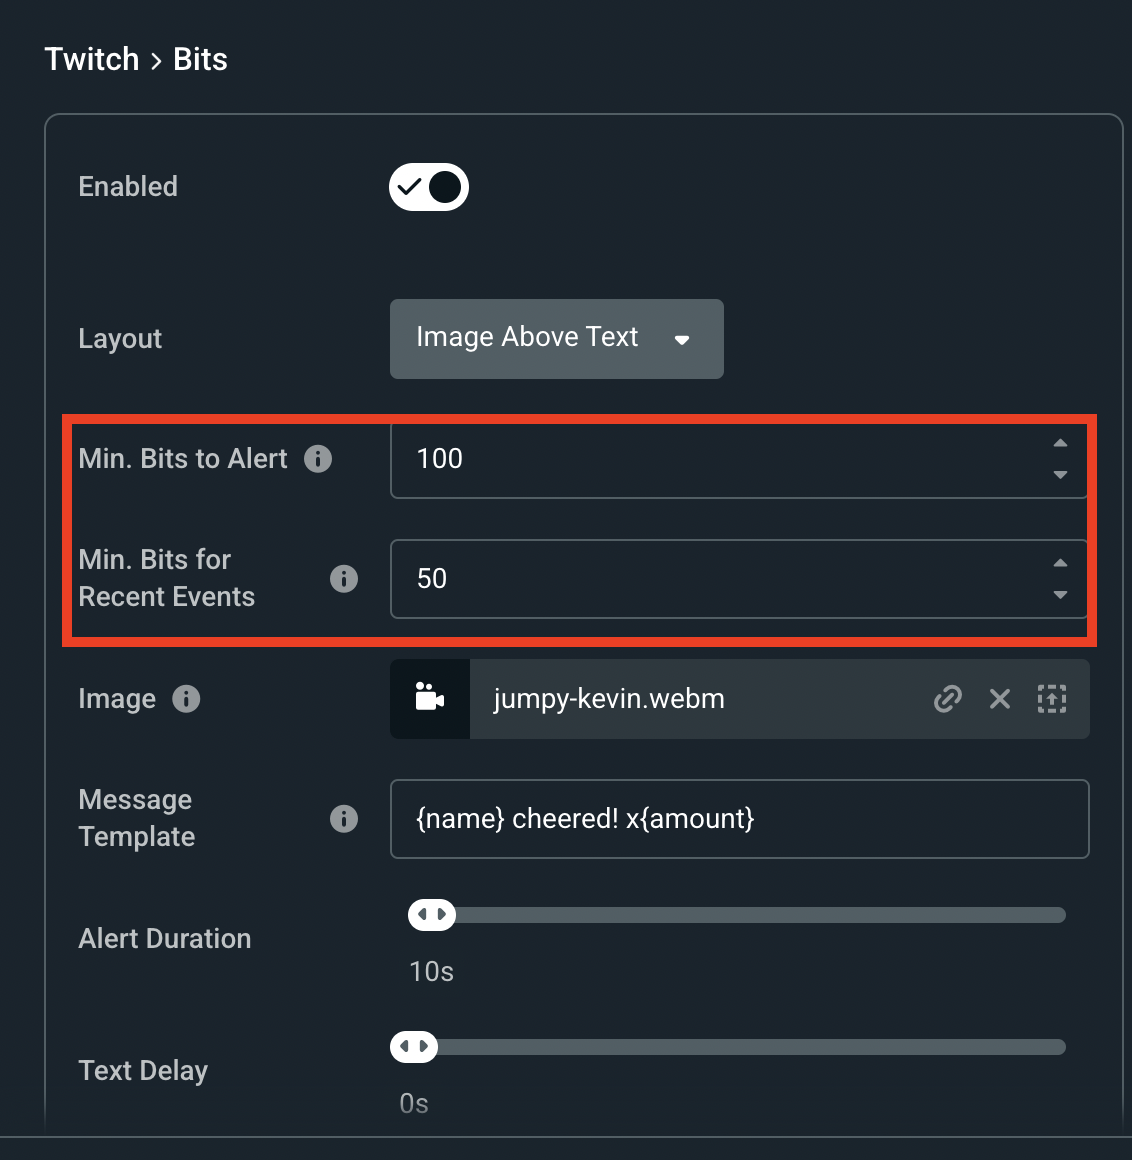Image resolution: width=1132 pixels, height=1160 pixels.
Task: Click the Bits breadcrumb item
Action: point(200,59)
